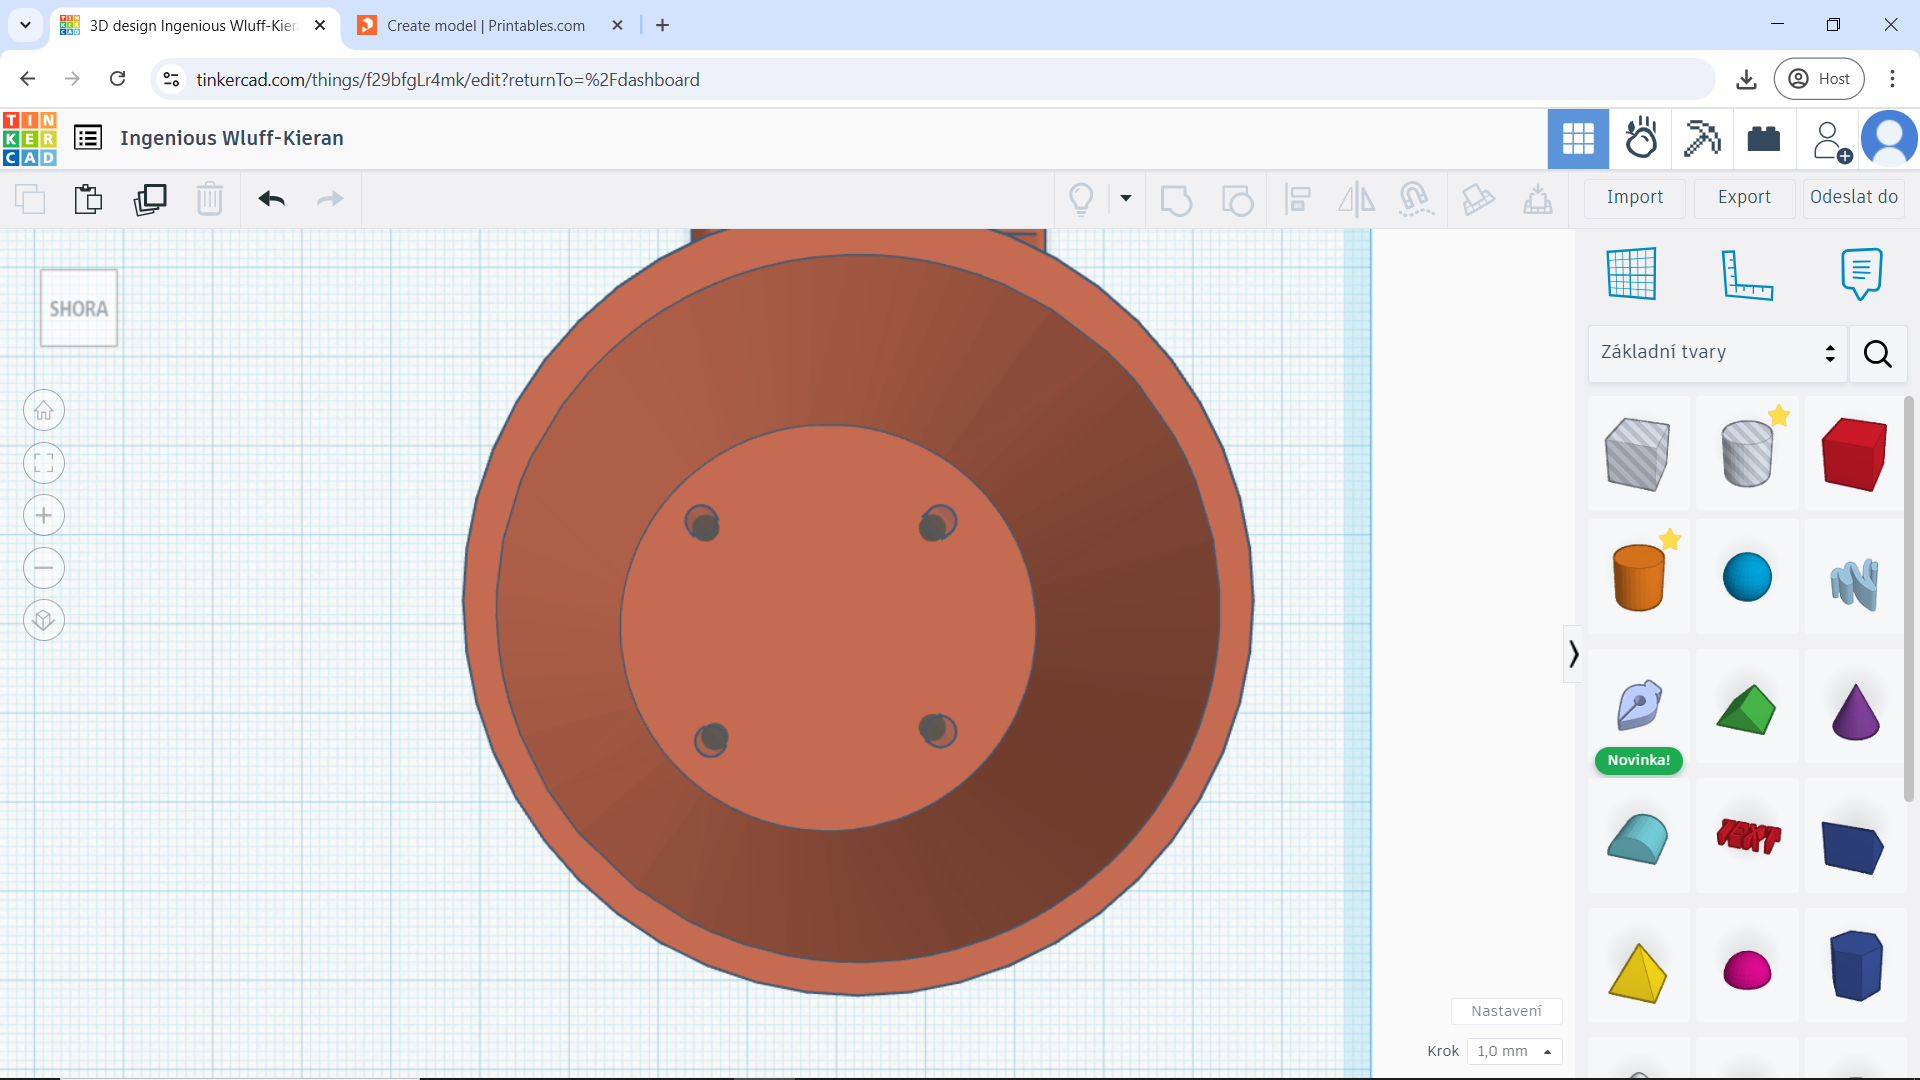Click the Odeslat do button

[1854, 197]
